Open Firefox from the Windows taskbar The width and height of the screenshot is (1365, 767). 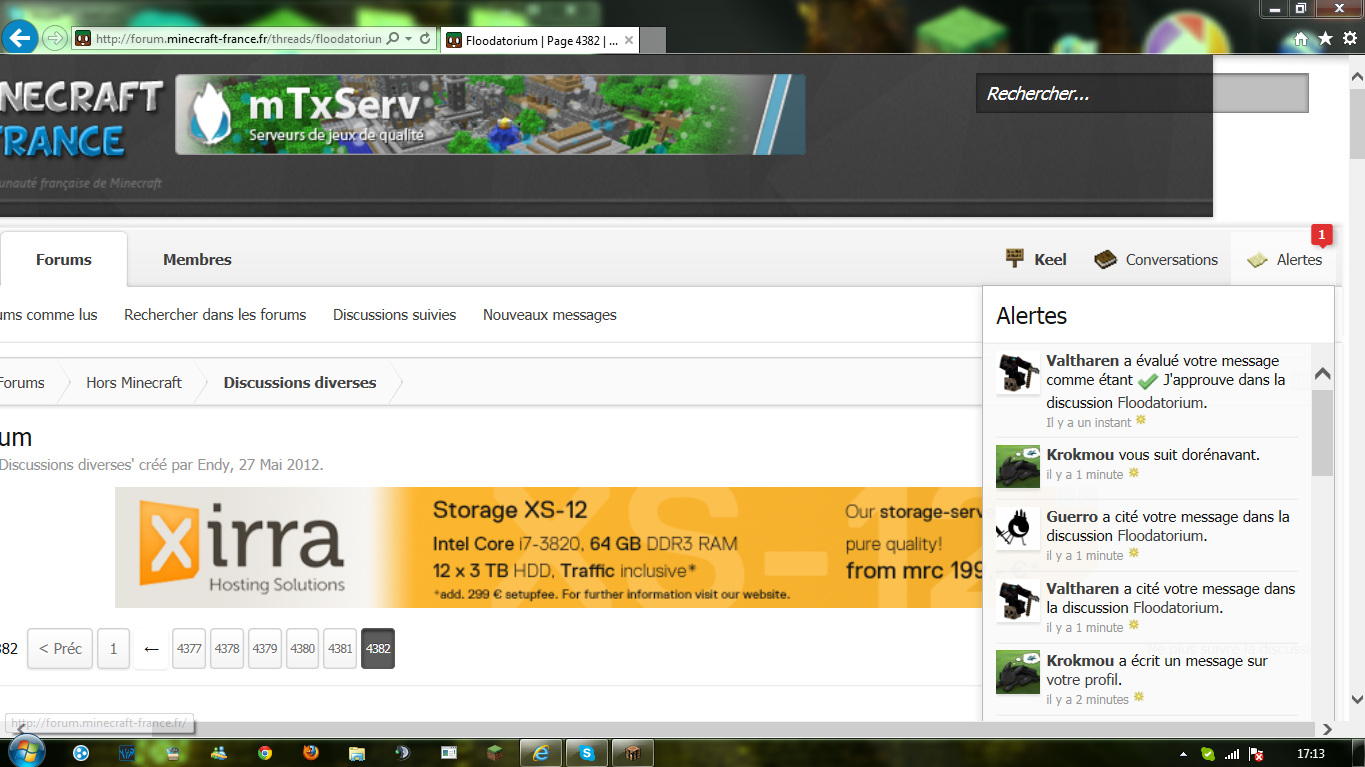click(x=310, y=752)
